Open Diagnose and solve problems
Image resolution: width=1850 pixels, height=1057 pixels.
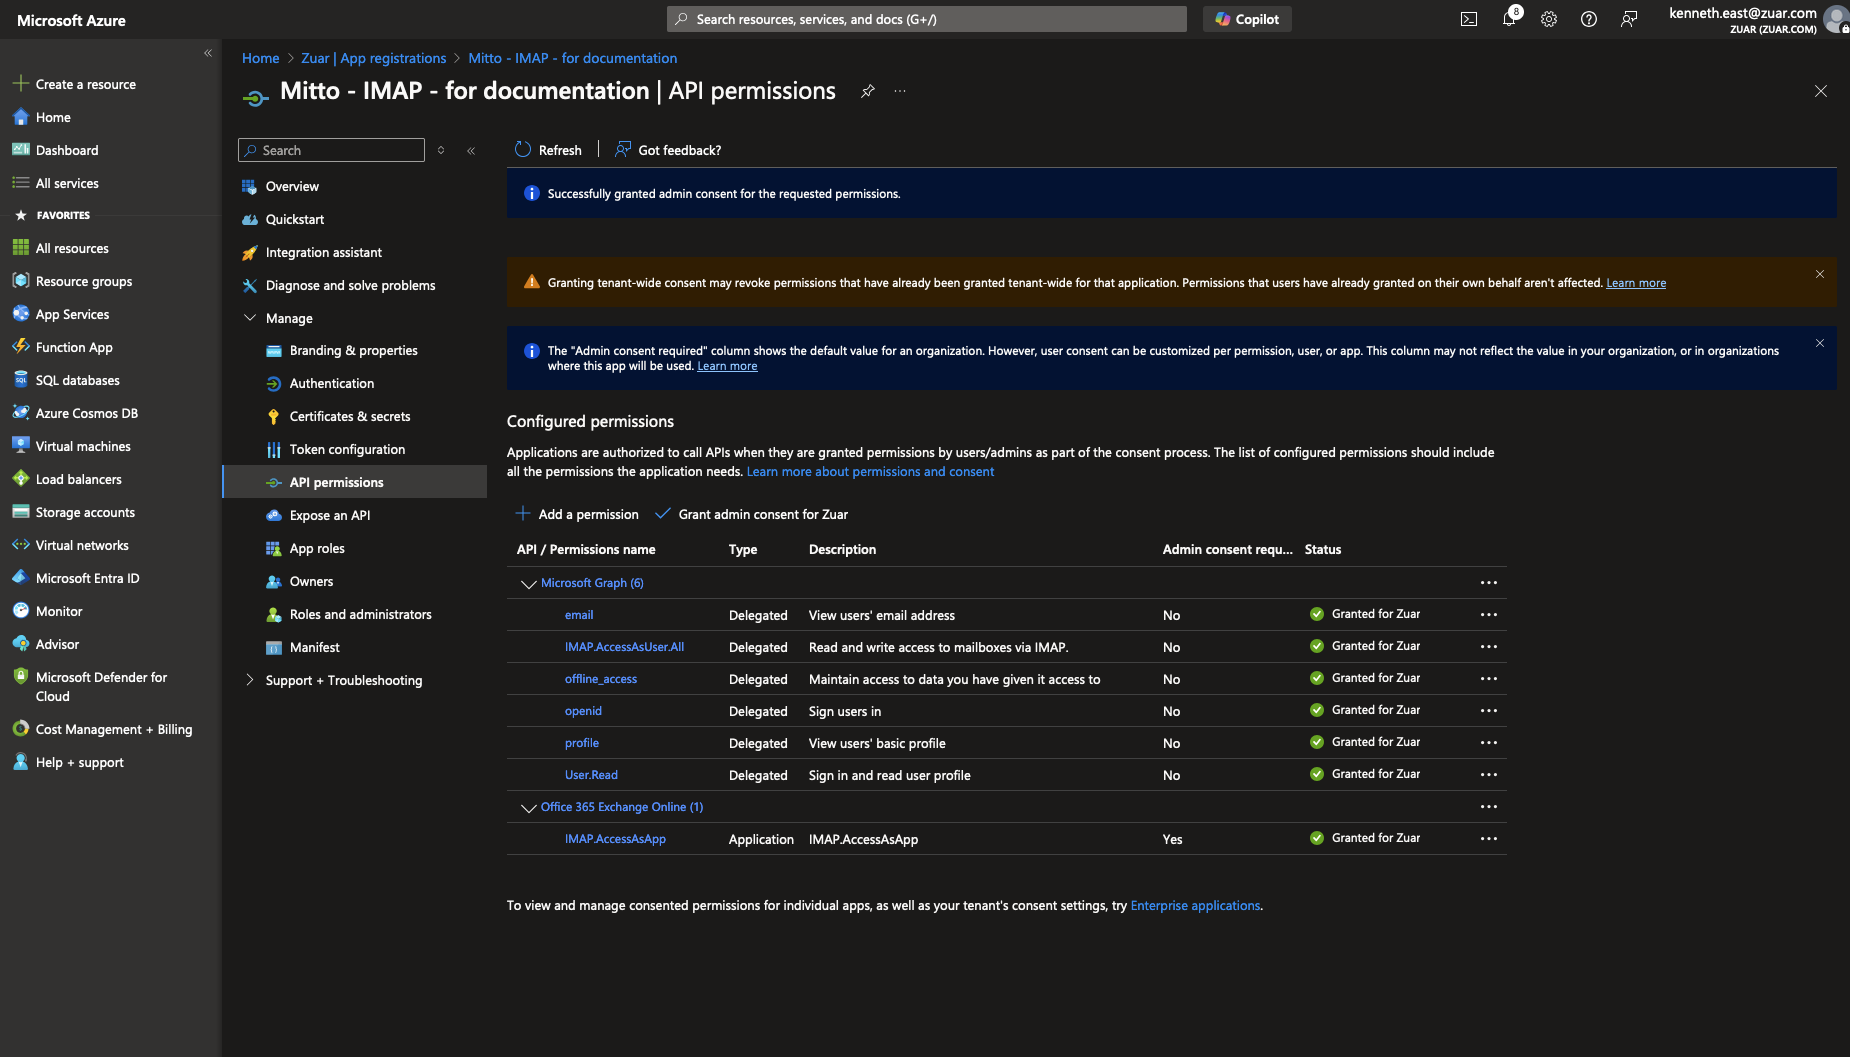tap(350, 285)
